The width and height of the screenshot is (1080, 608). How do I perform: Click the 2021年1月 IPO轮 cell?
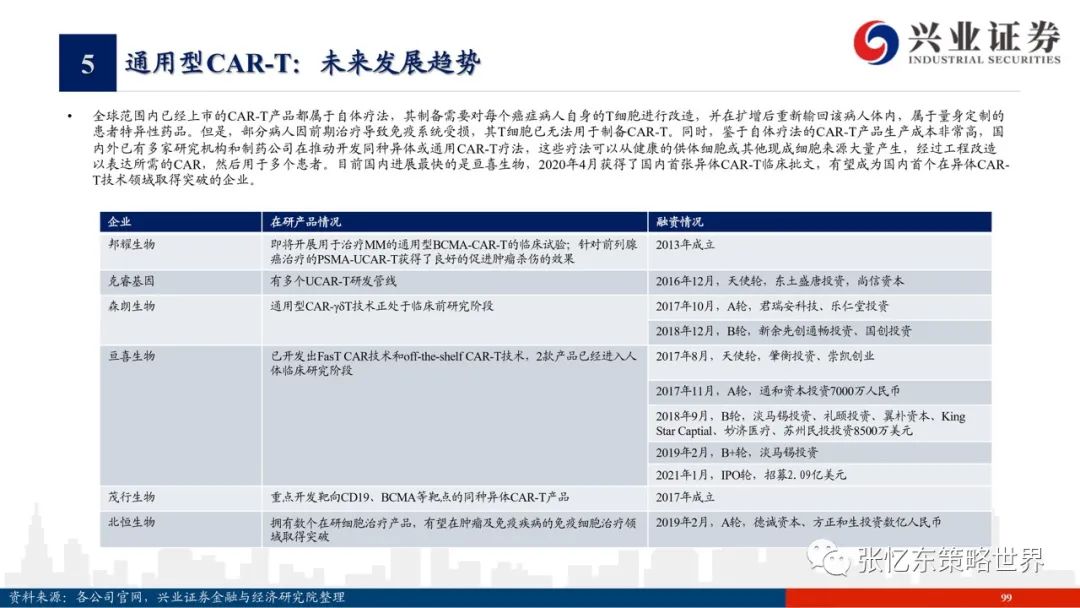tap(820, 475)
